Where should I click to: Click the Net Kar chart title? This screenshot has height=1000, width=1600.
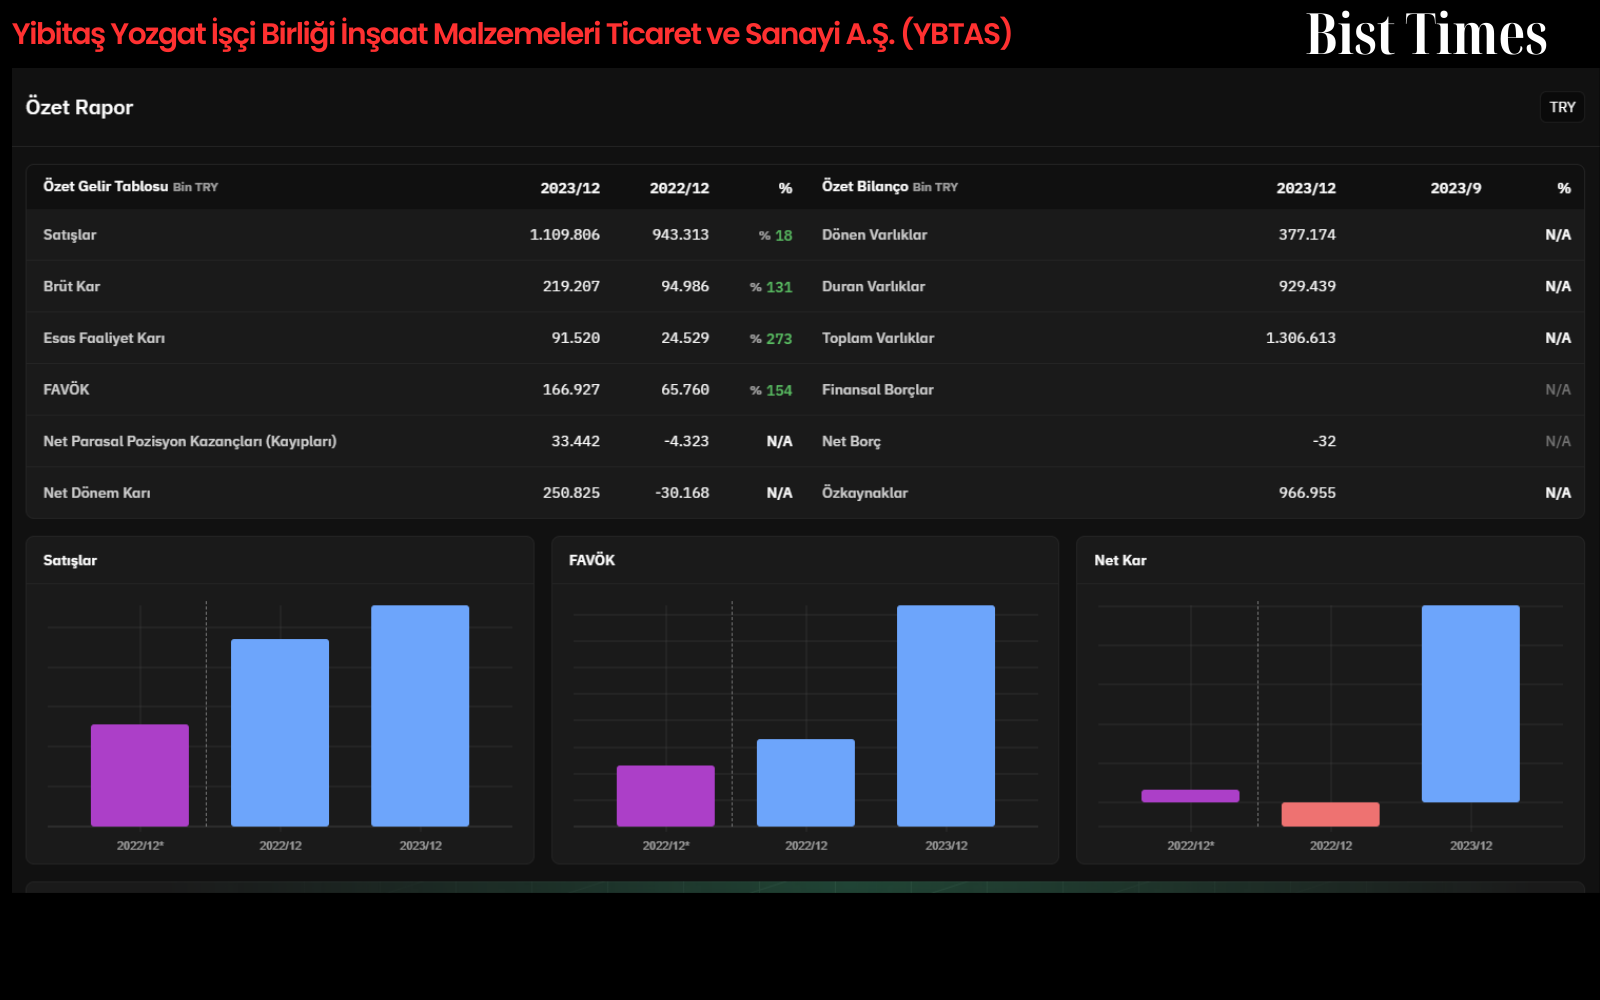click(x=1120, y=561)
